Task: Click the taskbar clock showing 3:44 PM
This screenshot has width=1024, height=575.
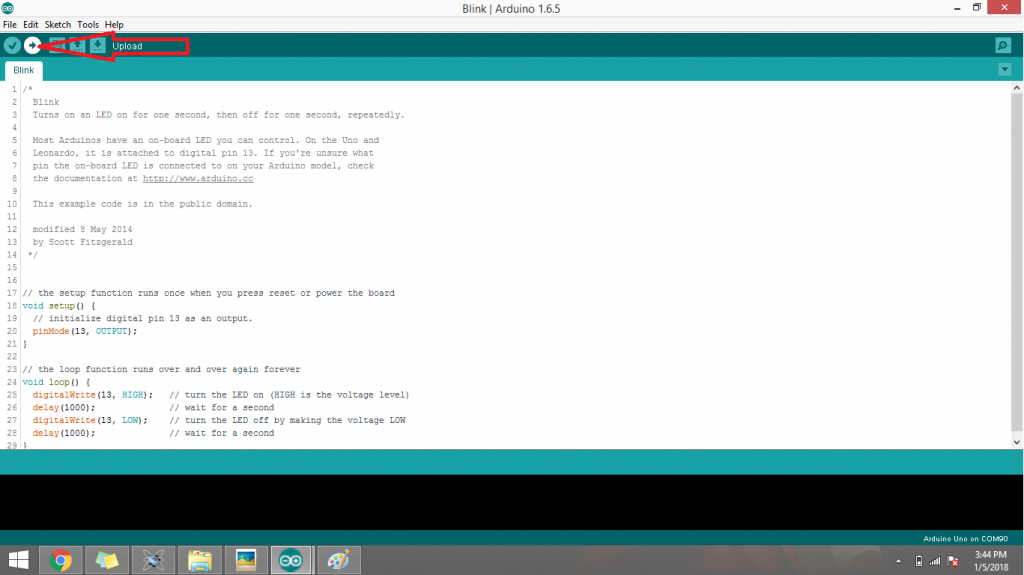Action: [990, 560]
